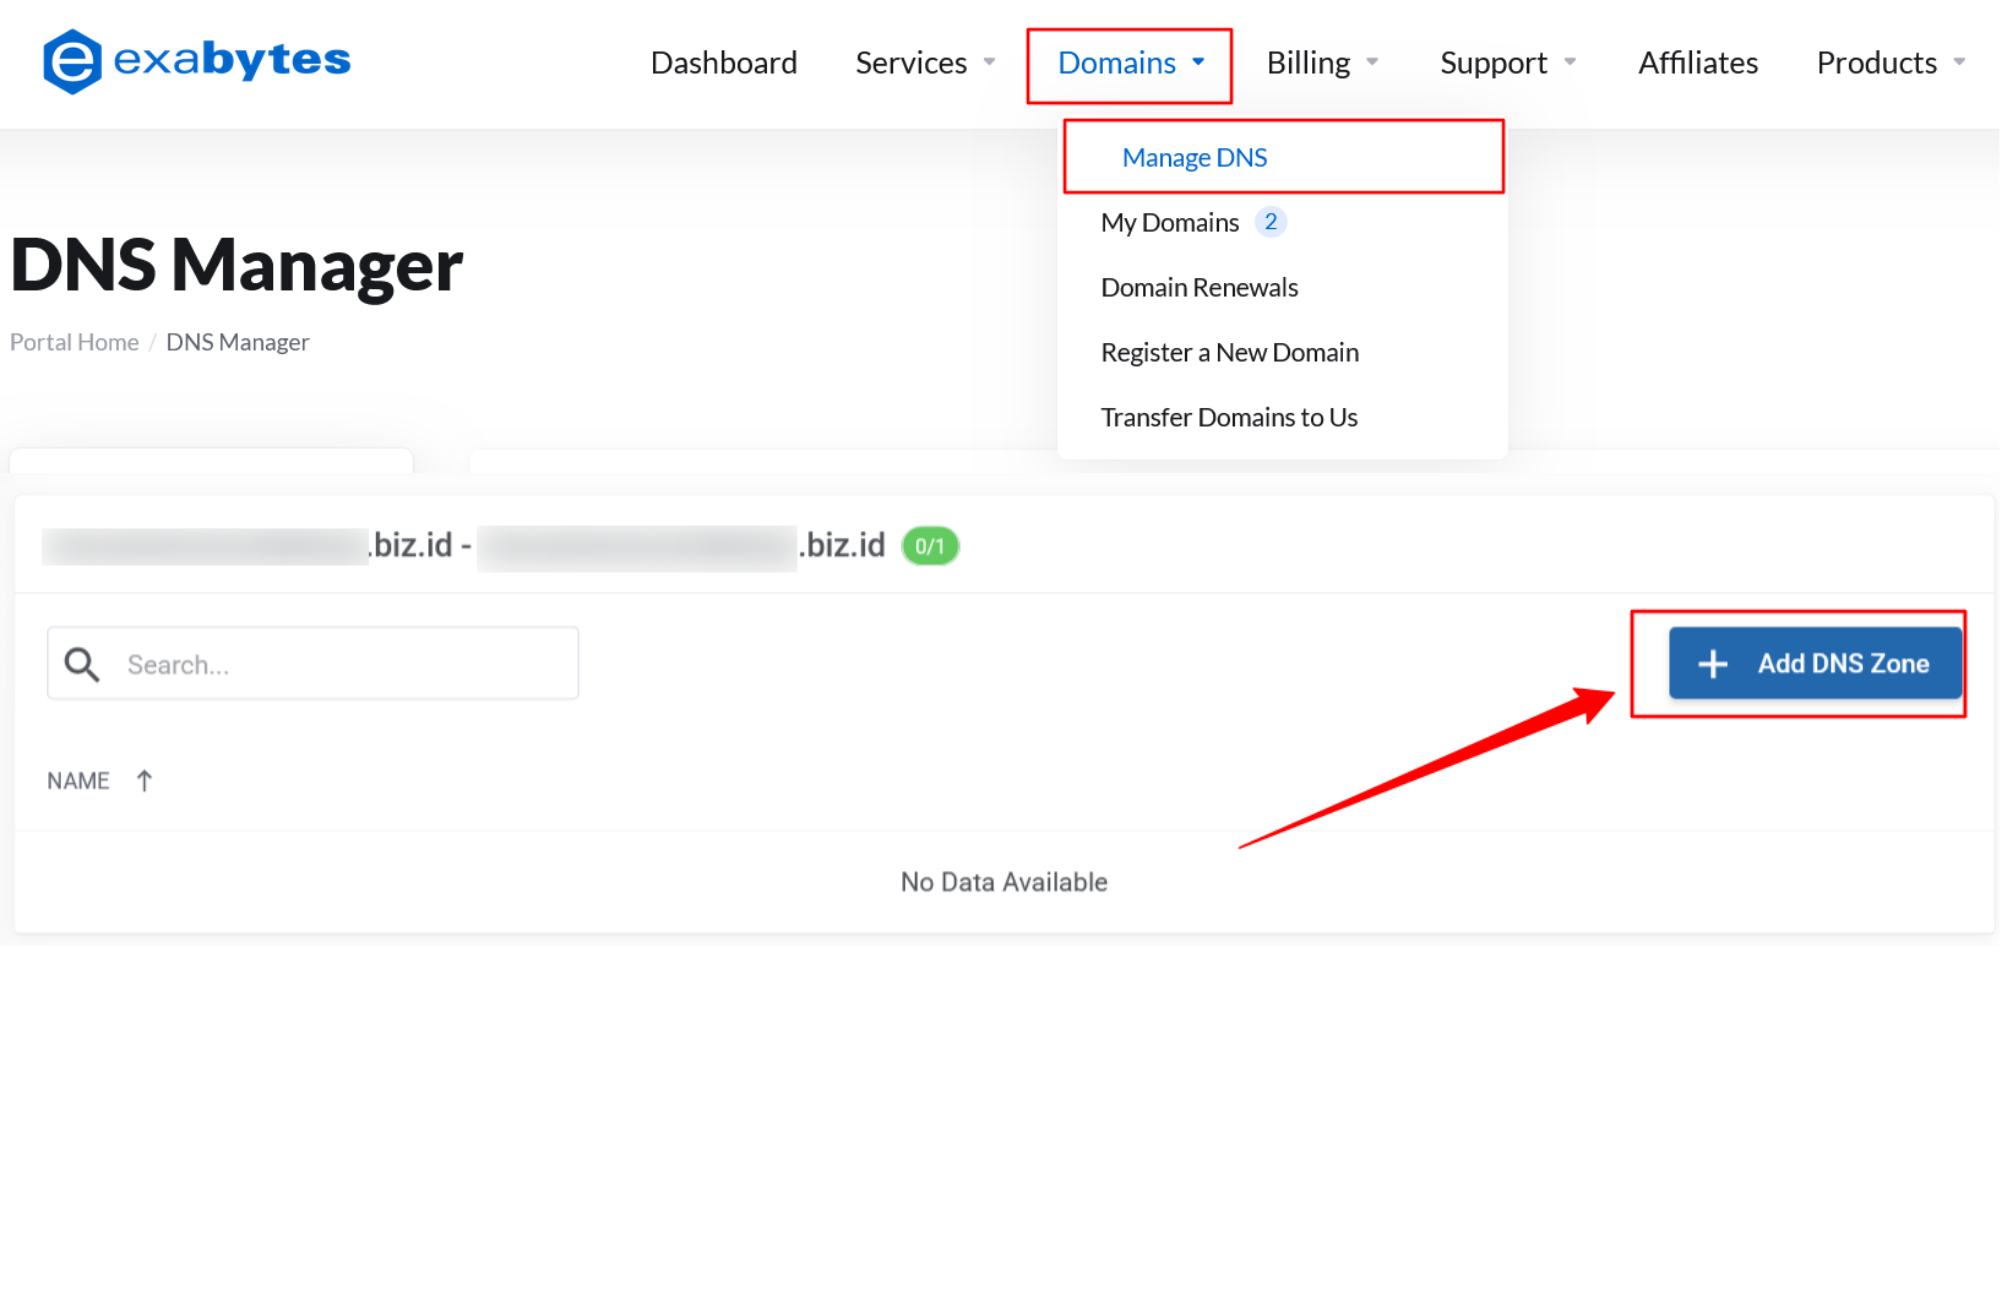Select Manage DNS from the menu
The image size is (2000, 1309).
tap(1194, 158)
